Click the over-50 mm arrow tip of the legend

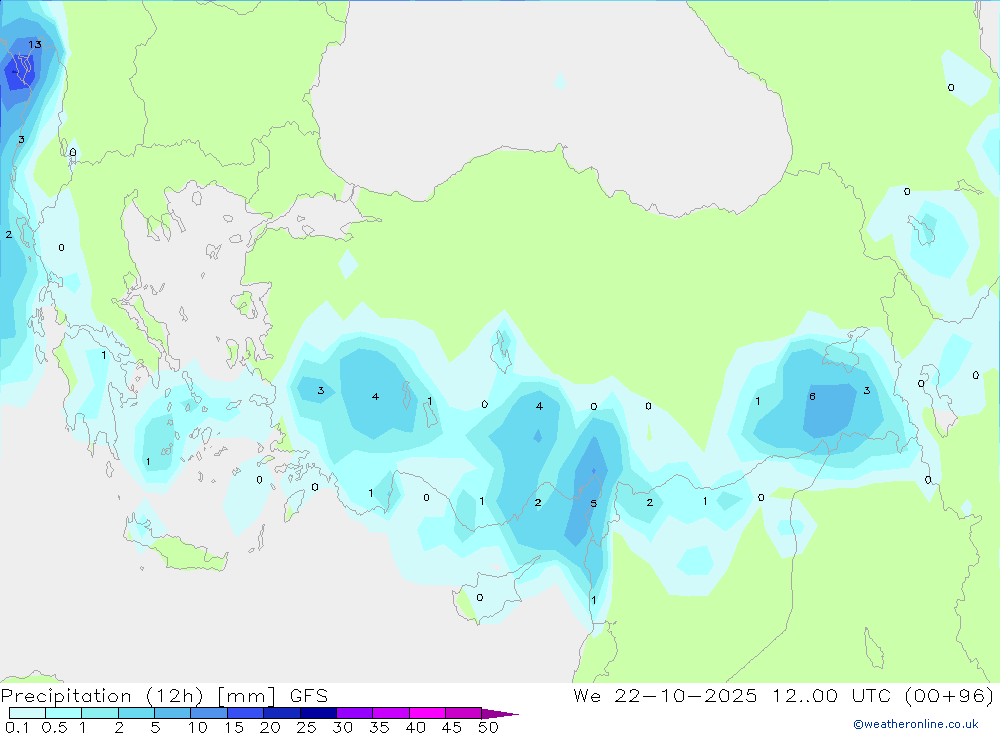click(x=500, y=713)
